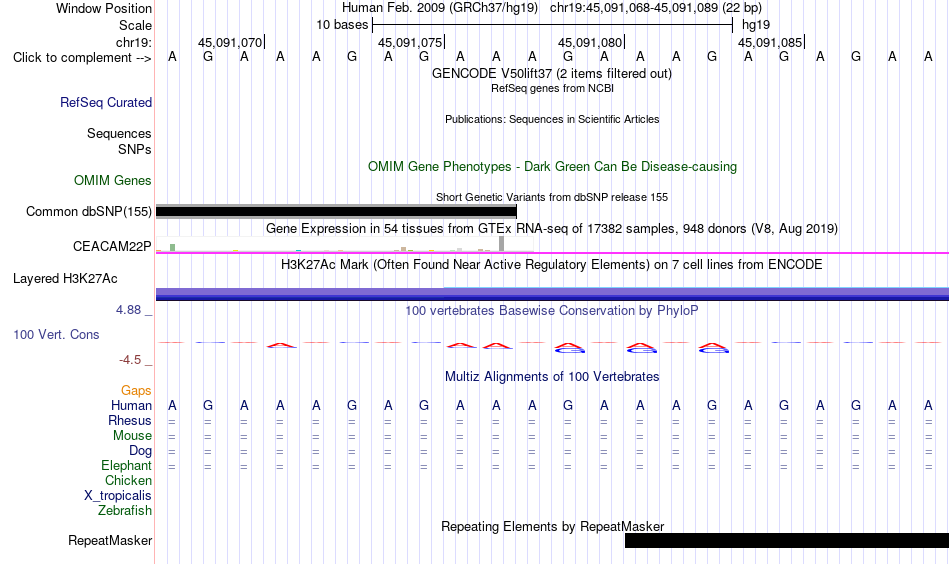Click the -4.5 PhyloP lower scale value

tap(130, 360)
